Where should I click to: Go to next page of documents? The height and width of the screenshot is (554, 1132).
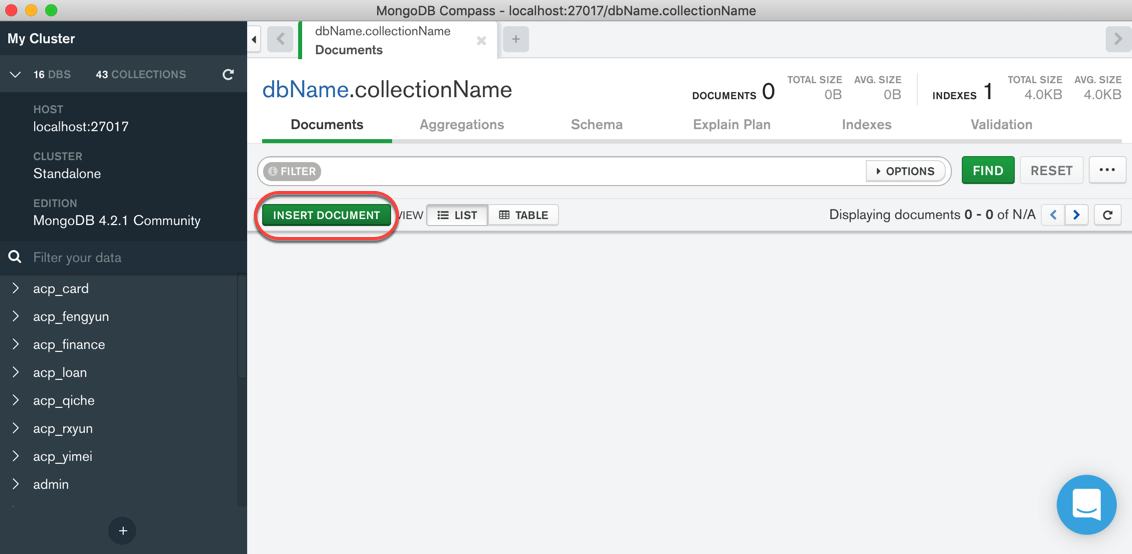1076,215
